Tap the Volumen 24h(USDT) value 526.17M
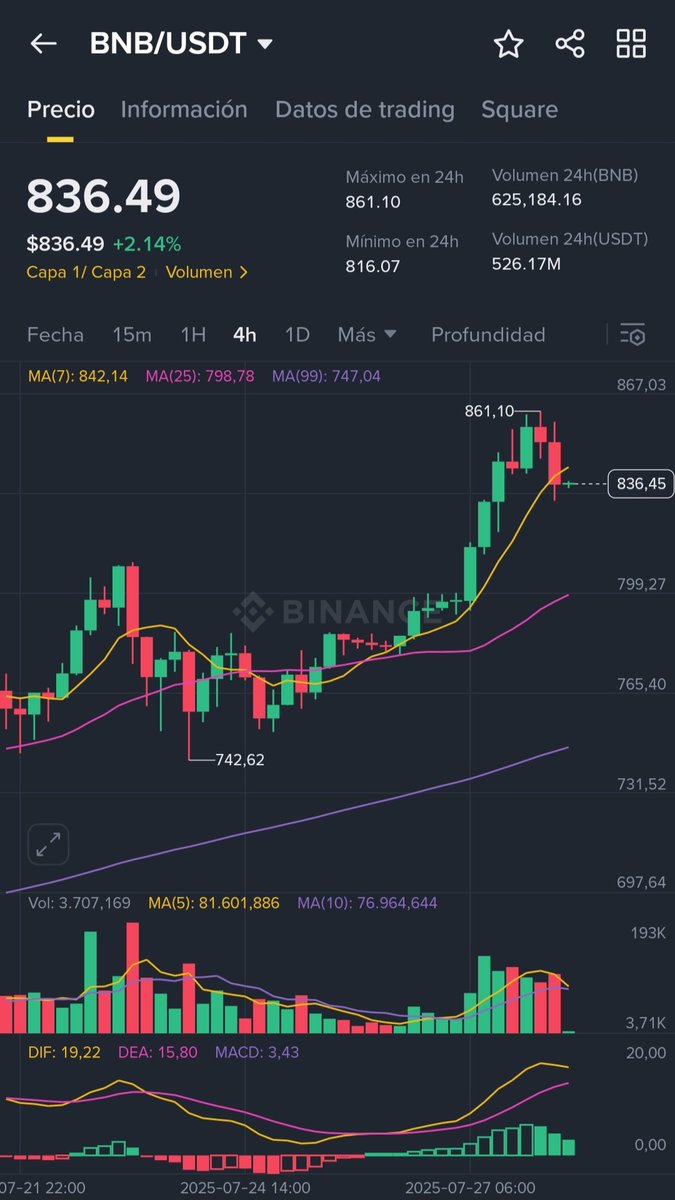 tap(526, 264)
